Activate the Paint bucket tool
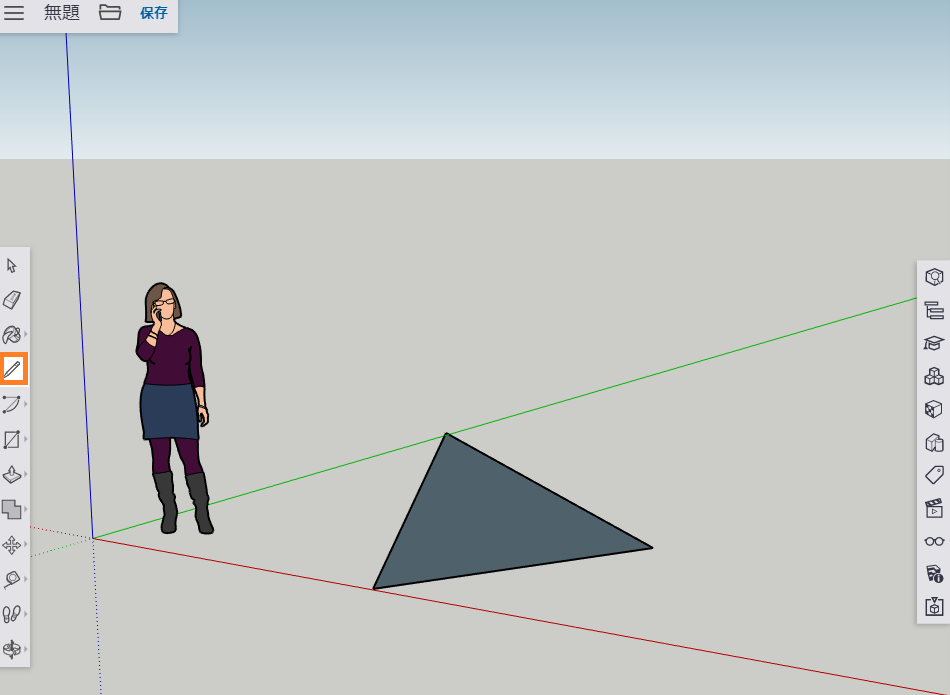This screenshot has width=950, height=695. coord(12,334)
